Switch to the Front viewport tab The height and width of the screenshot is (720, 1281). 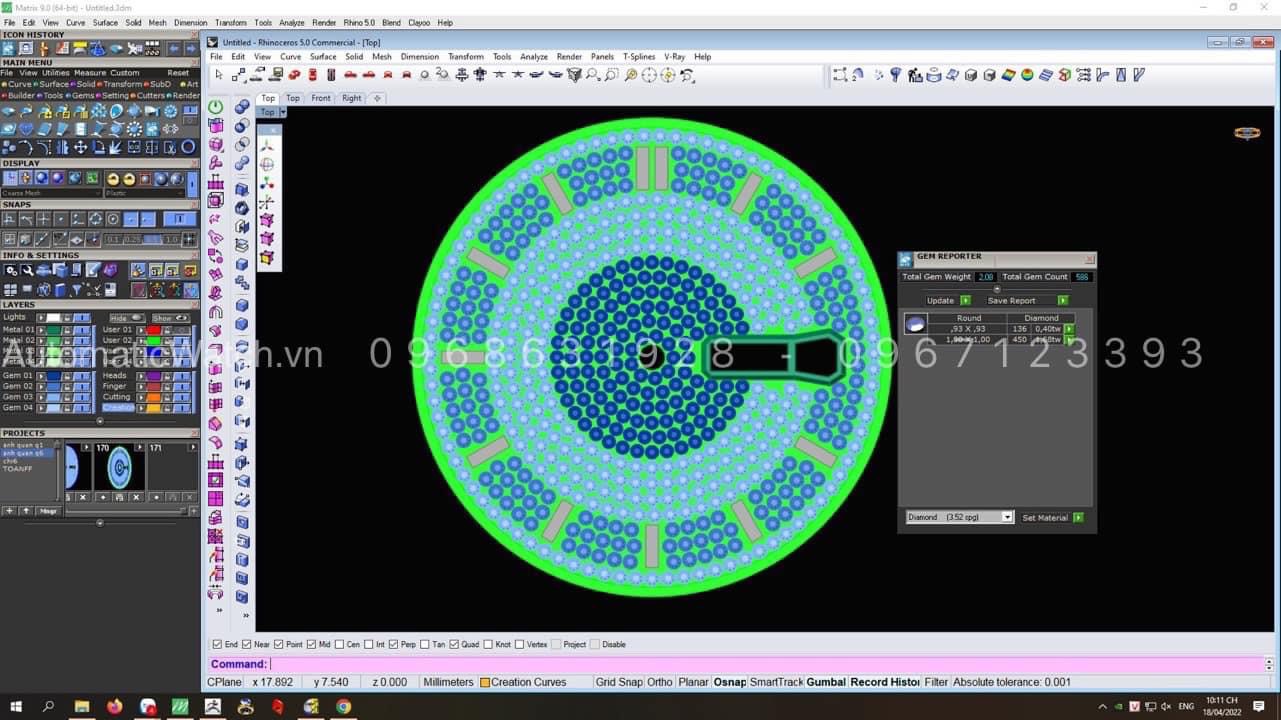pyautogui.click(x=320, y=98)
